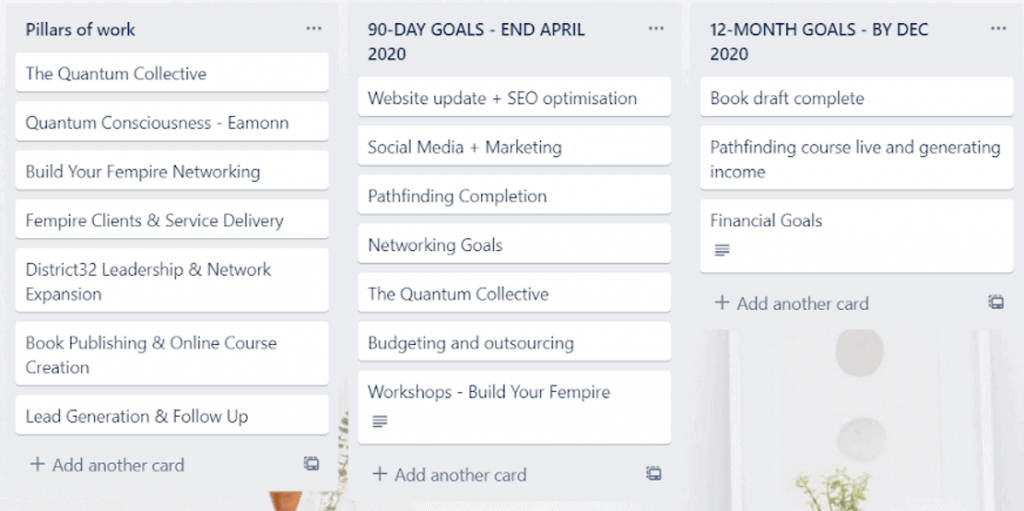Edit the Pillars of work list title
This screenshot has width=1024, height=511.
80,29
